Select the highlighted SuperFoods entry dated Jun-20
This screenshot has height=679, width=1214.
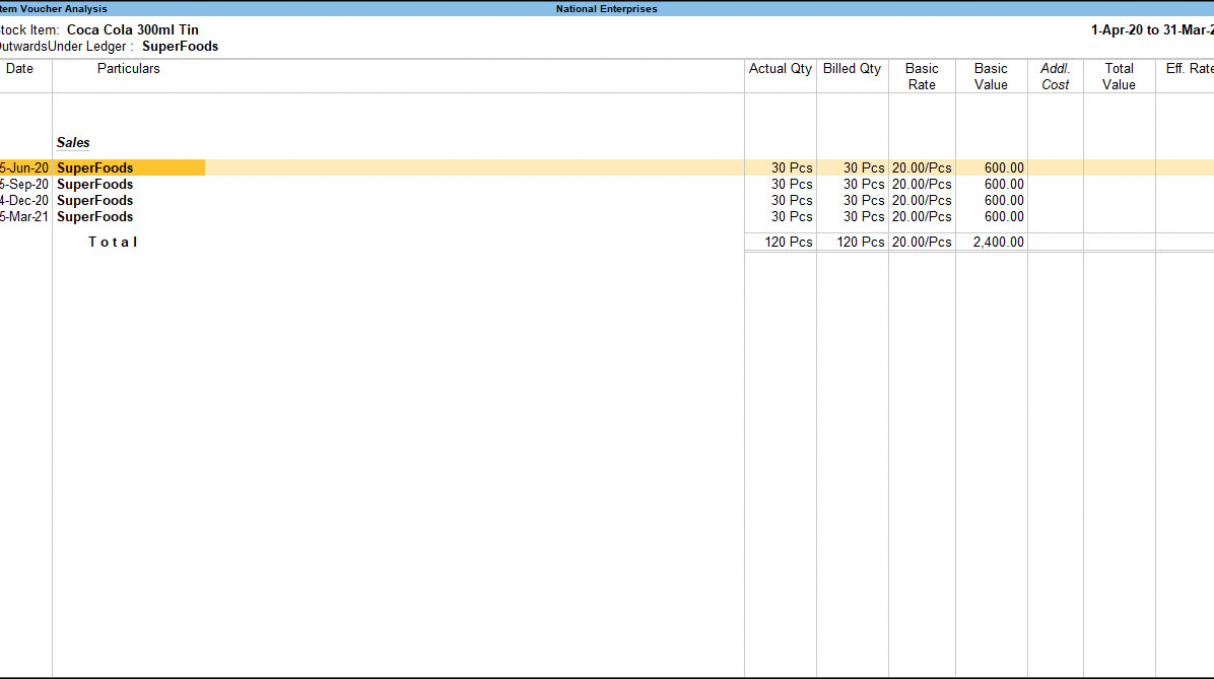tap(95, 168)
